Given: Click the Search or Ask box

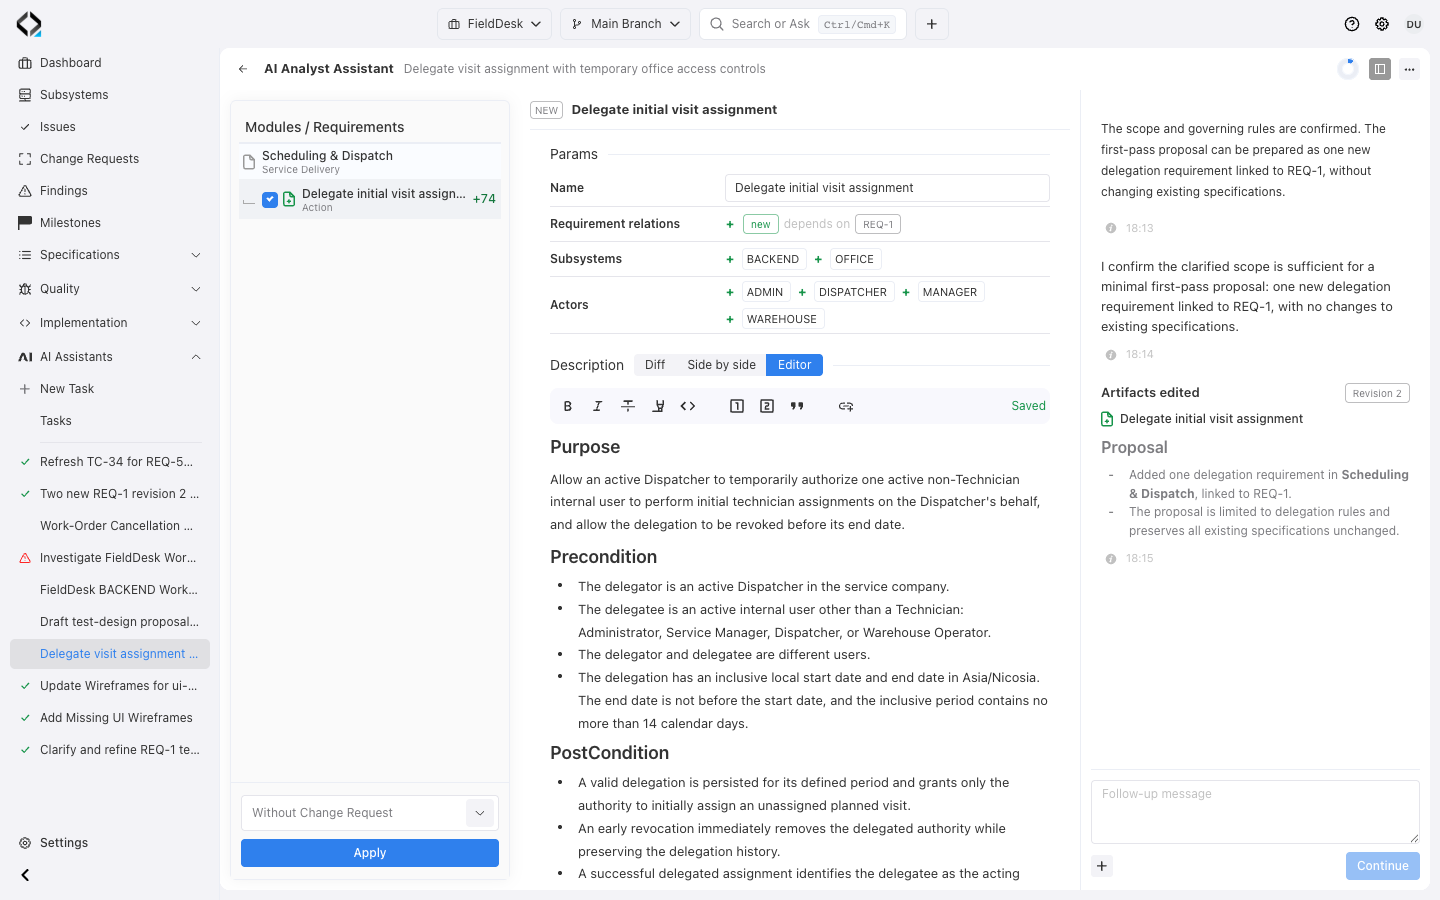Looking at the screenshot, I should click(x=803, y=24).
